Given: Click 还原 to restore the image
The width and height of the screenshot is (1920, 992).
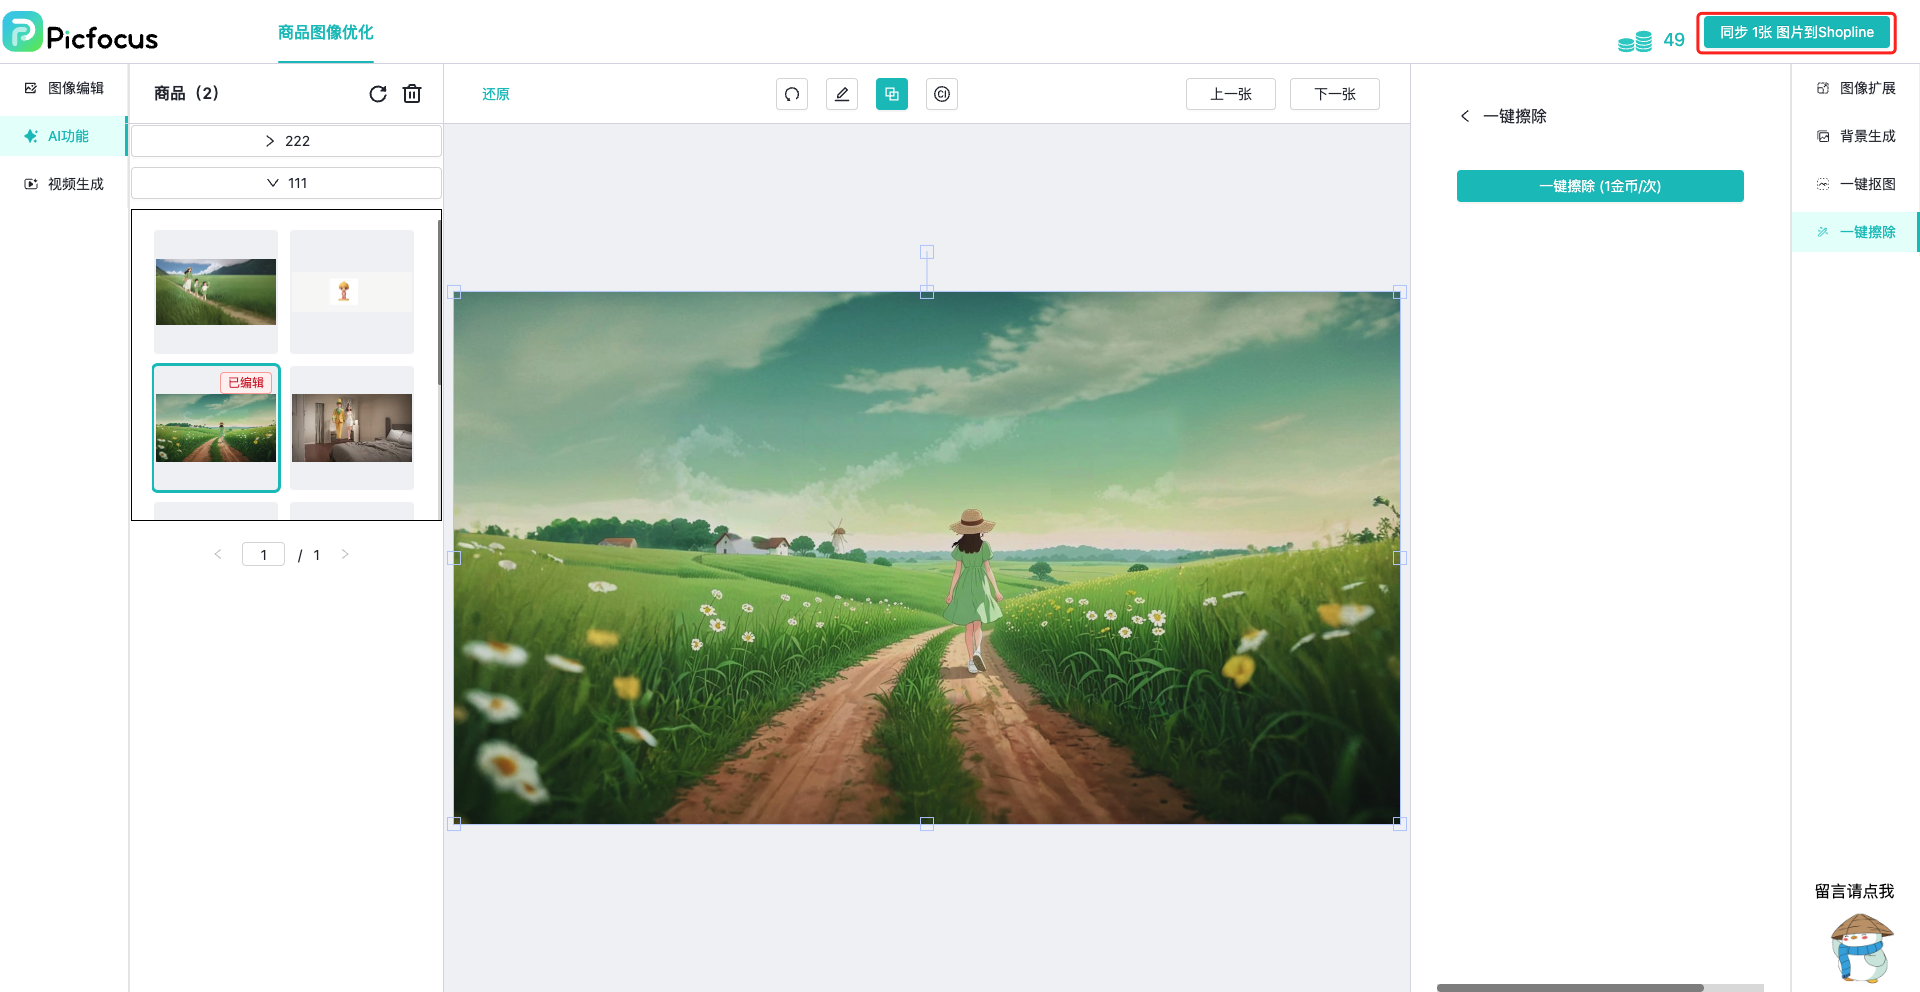Looking at the screenshot, I should (x=496, y=94).
